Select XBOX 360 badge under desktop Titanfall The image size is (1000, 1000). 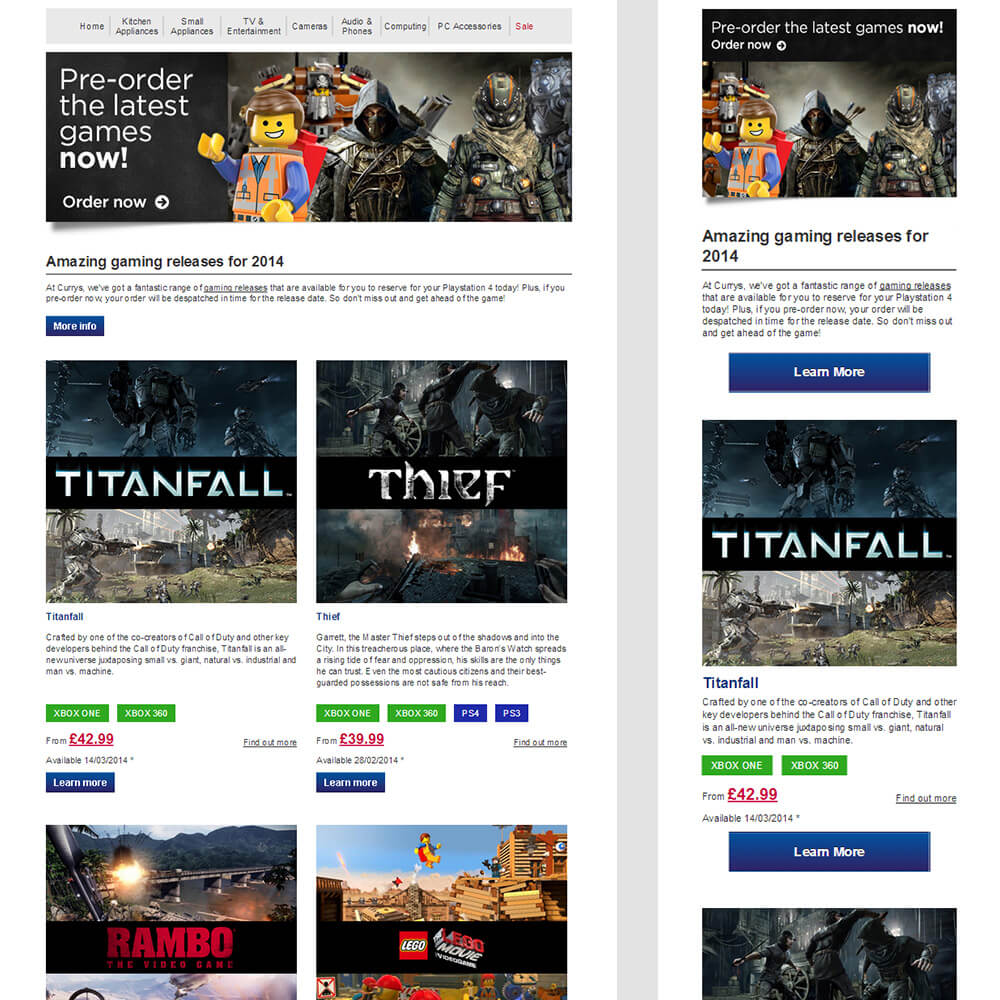(x=146, y=713)
